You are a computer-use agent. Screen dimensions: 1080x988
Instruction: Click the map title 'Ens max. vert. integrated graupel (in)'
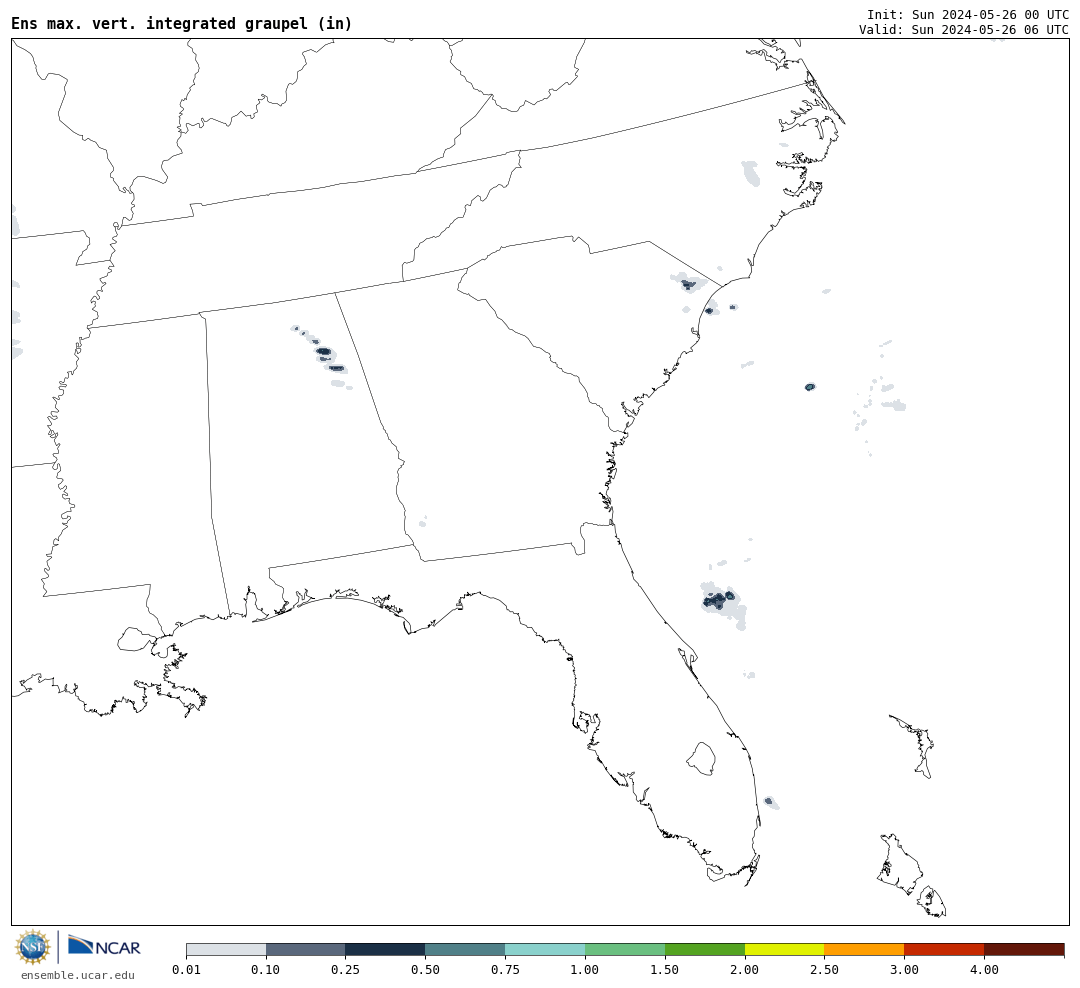tap(182, 23)
